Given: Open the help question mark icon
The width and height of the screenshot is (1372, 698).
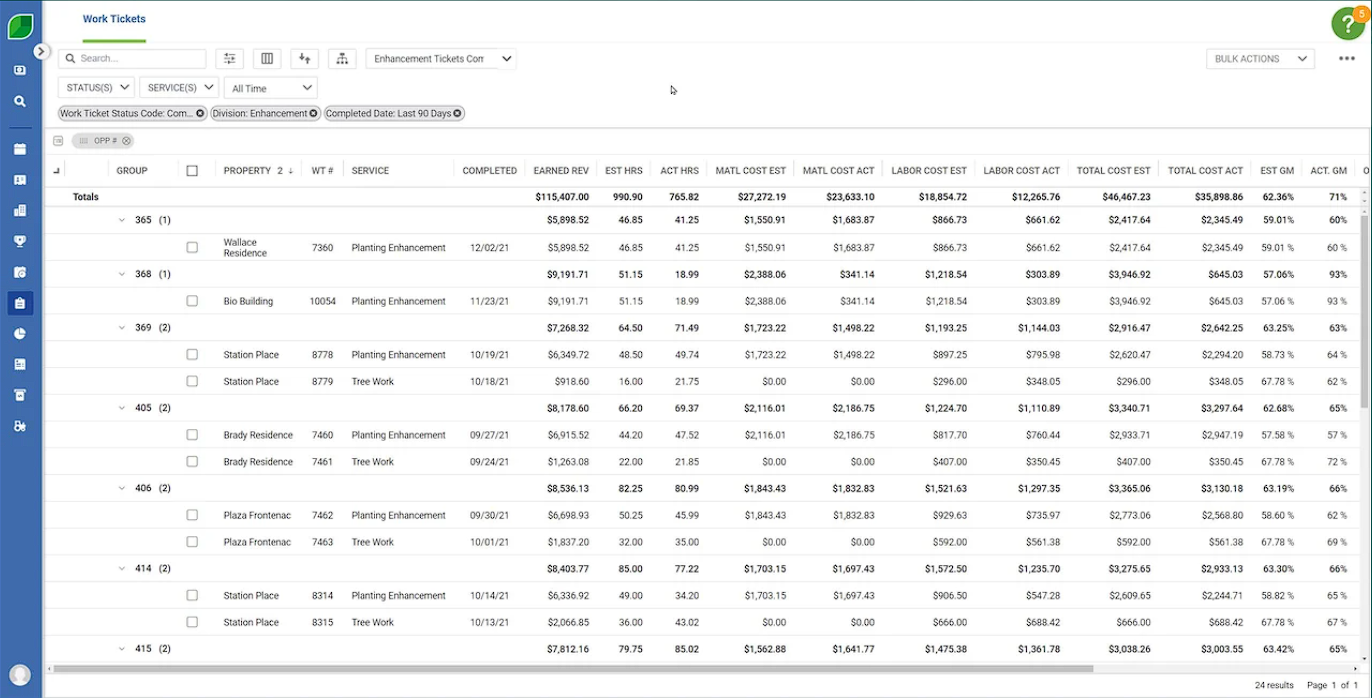Looking at the screenshot, I should (x=1348, y=24).
